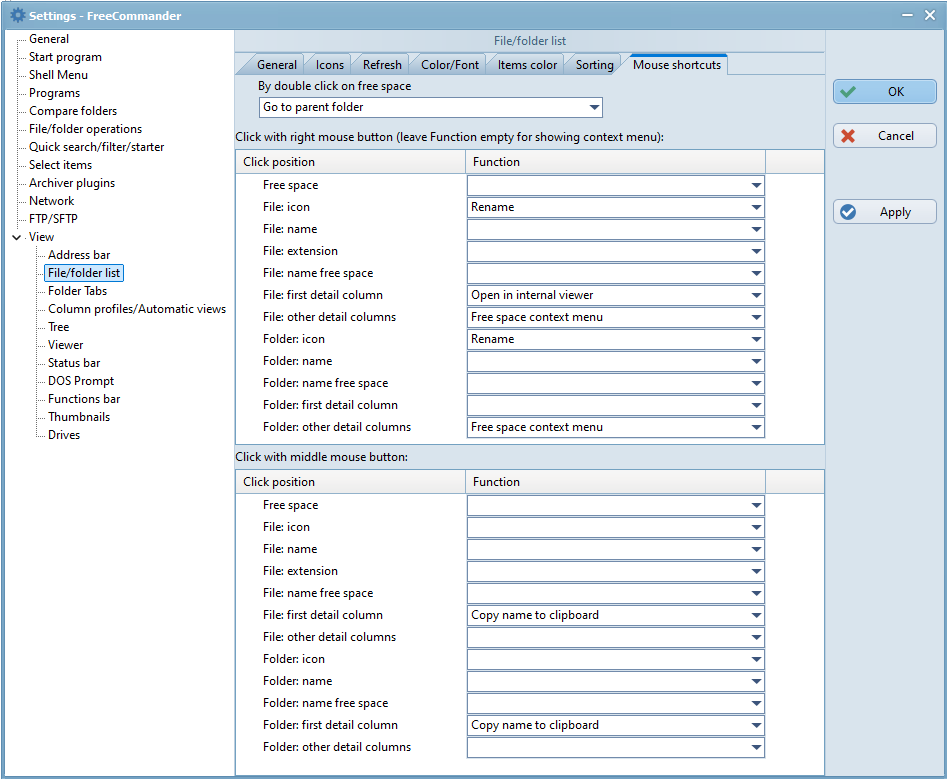The width and height of the screenshot is (947, 779).
Task: Open FTP/SFTP settings
Action: click(x=53, y=219)
